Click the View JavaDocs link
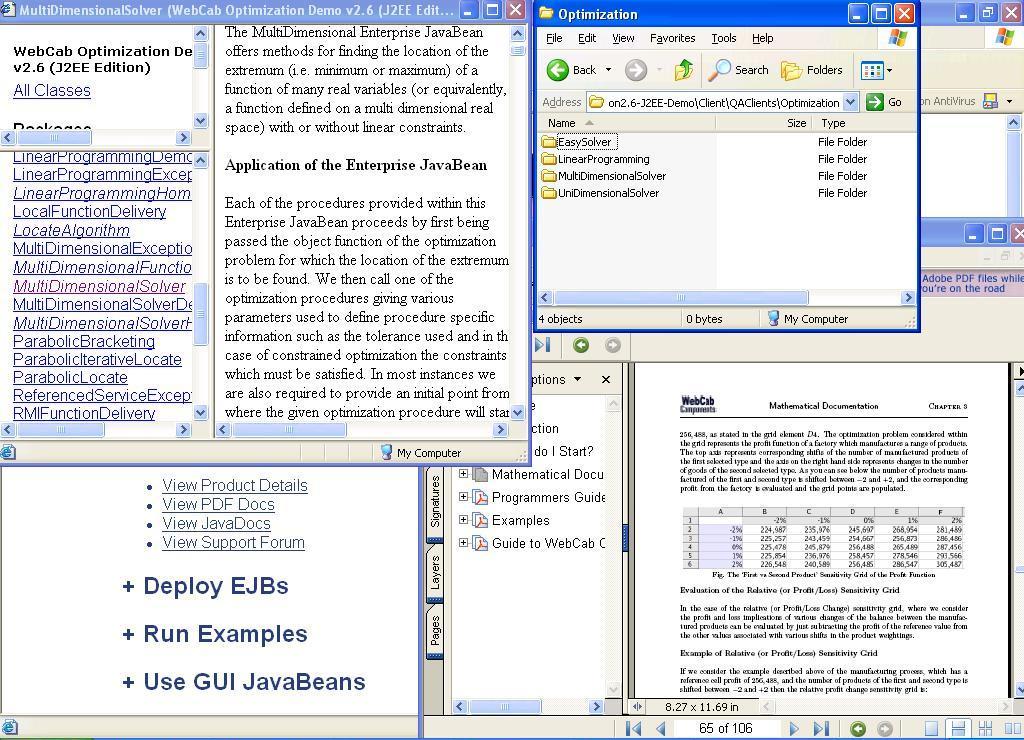 pos(216,524)
